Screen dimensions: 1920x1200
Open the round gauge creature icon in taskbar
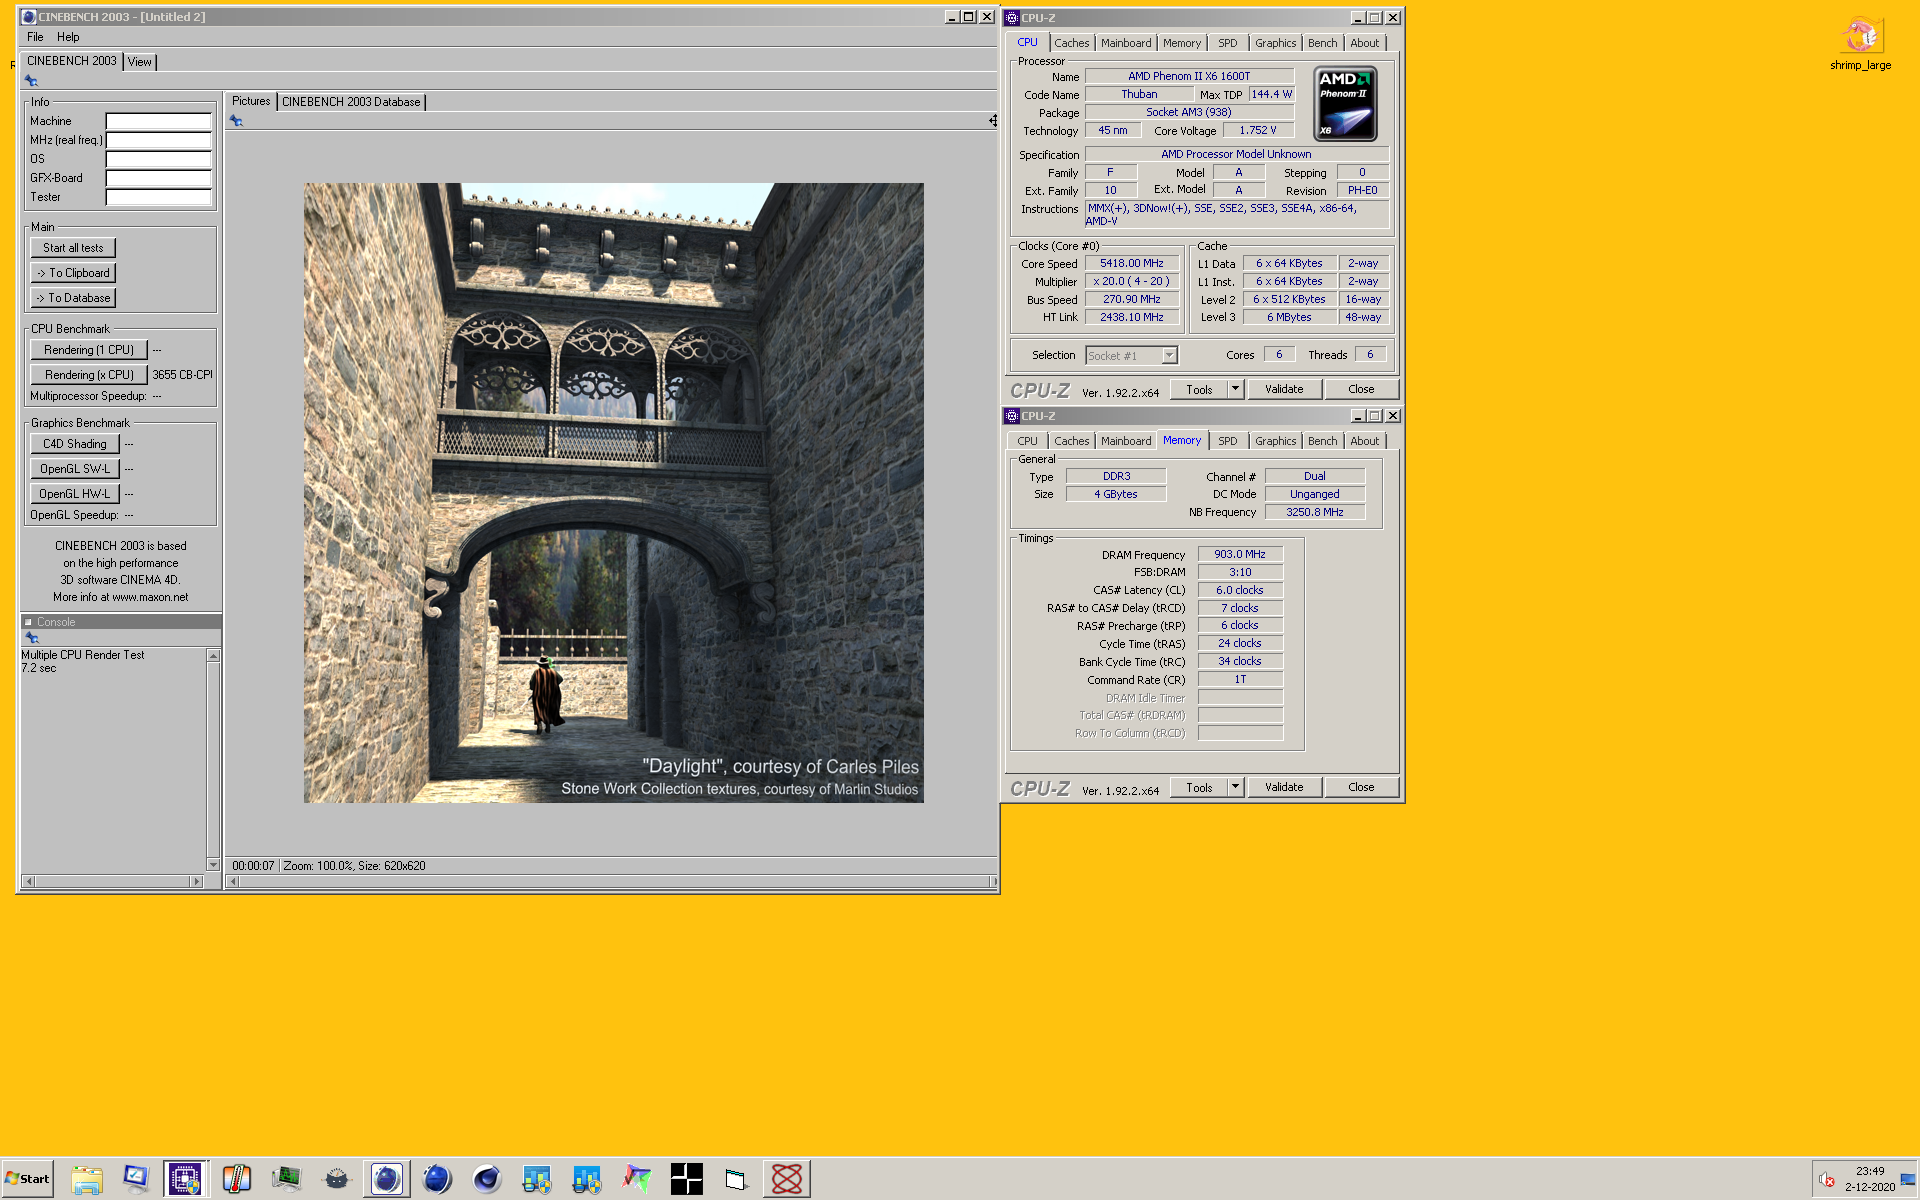coord(336,1180)
